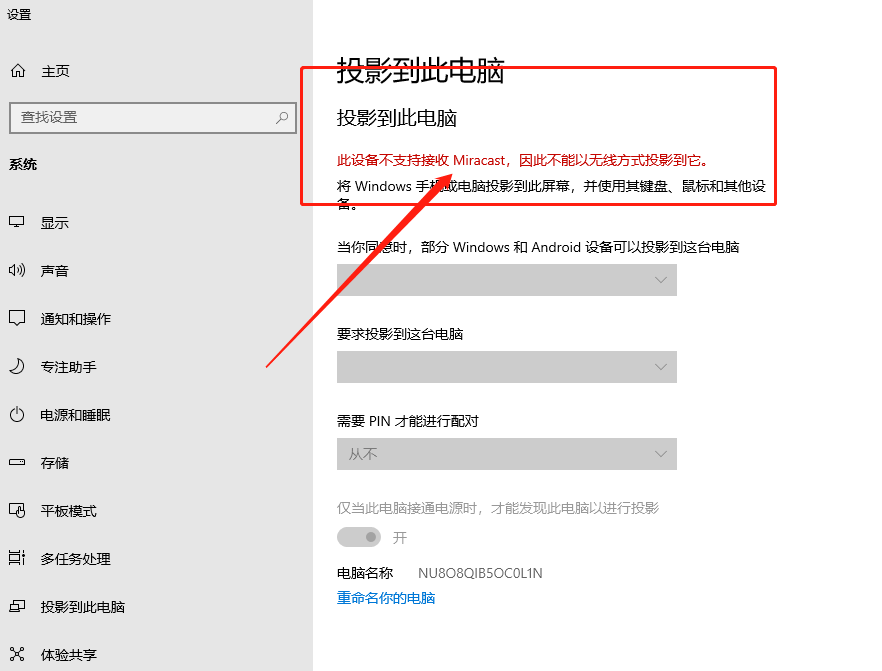This screenshot has width=882, height=671.
Task: Open the 显示 settings page
Action: [x=55, y=223]
